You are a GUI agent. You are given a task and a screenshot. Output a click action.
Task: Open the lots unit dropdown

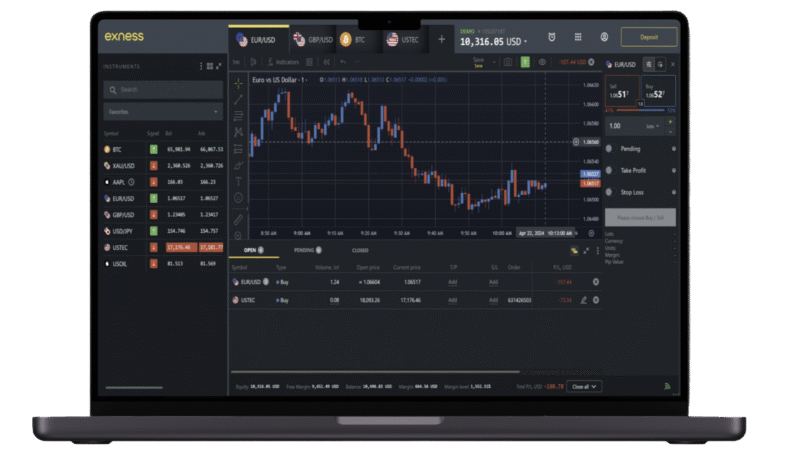point(653,126)
